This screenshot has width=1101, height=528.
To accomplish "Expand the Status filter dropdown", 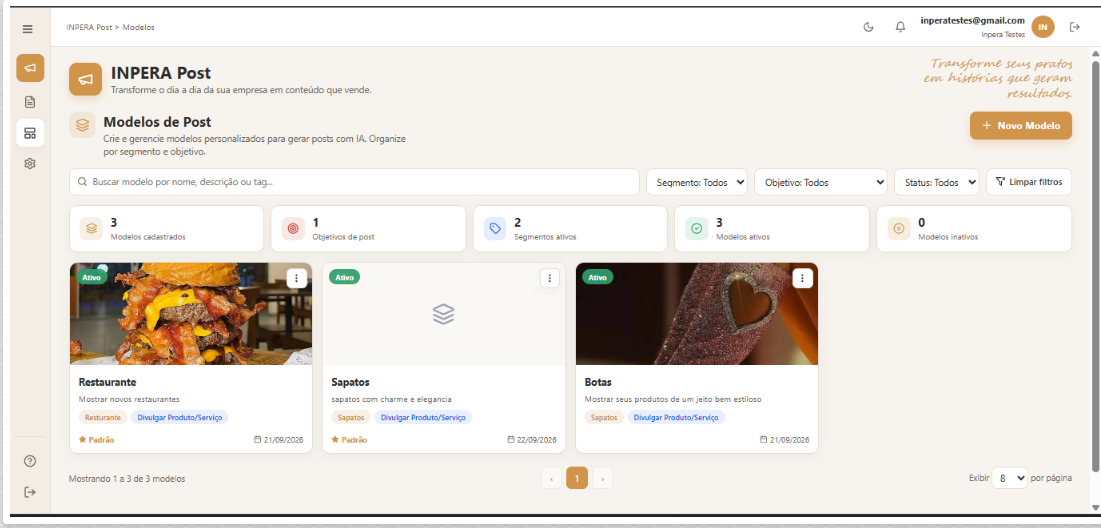I will pos(937,183).
